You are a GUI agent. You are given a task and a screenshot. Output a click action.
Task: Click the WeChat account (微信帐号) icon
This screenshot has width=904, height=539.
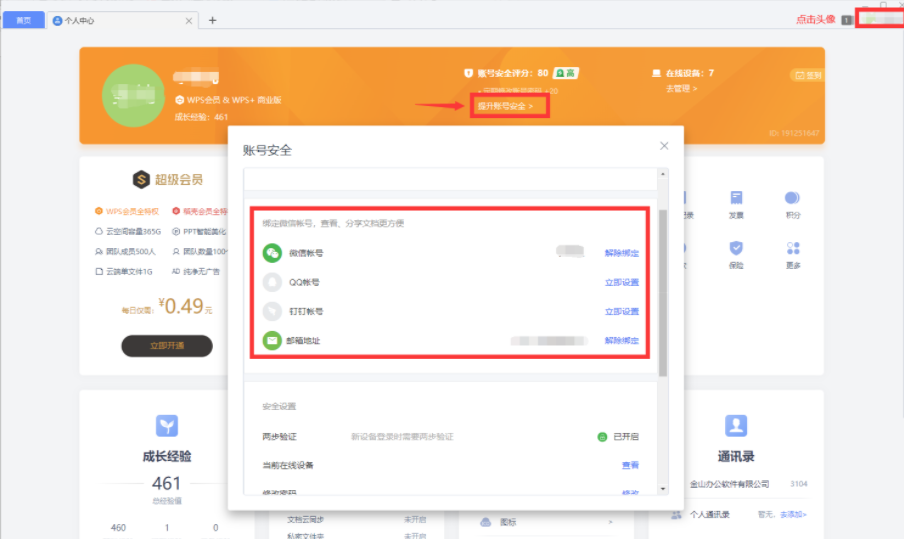click(x=272, y=252)
